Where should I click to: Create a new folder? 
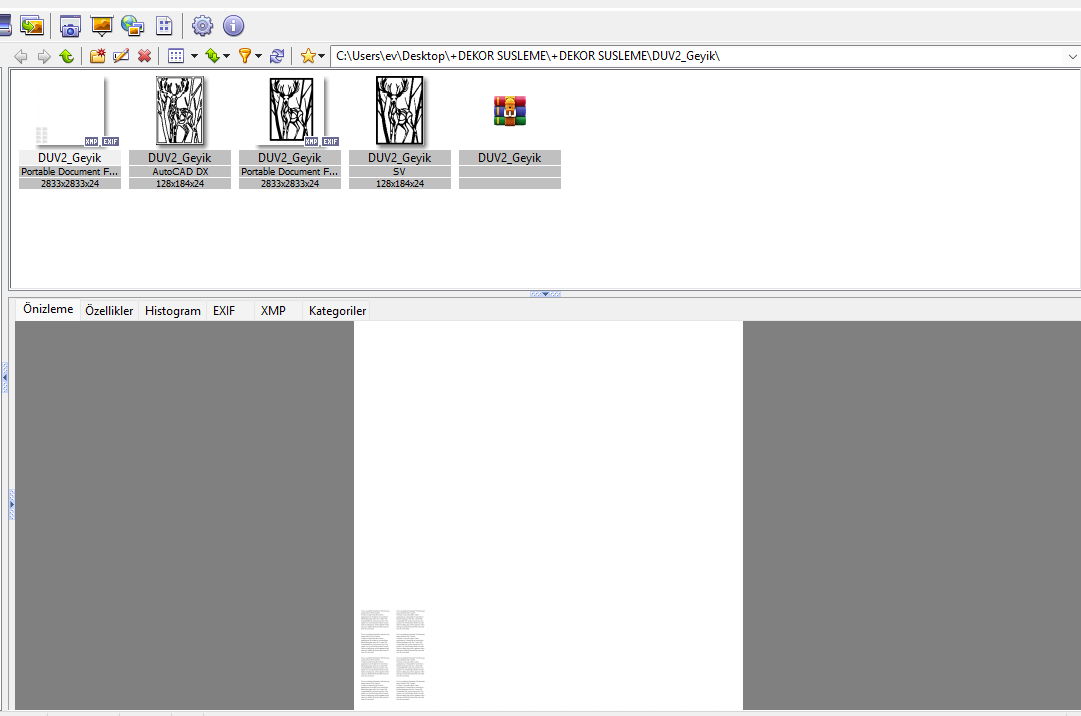tap(97, 56)
